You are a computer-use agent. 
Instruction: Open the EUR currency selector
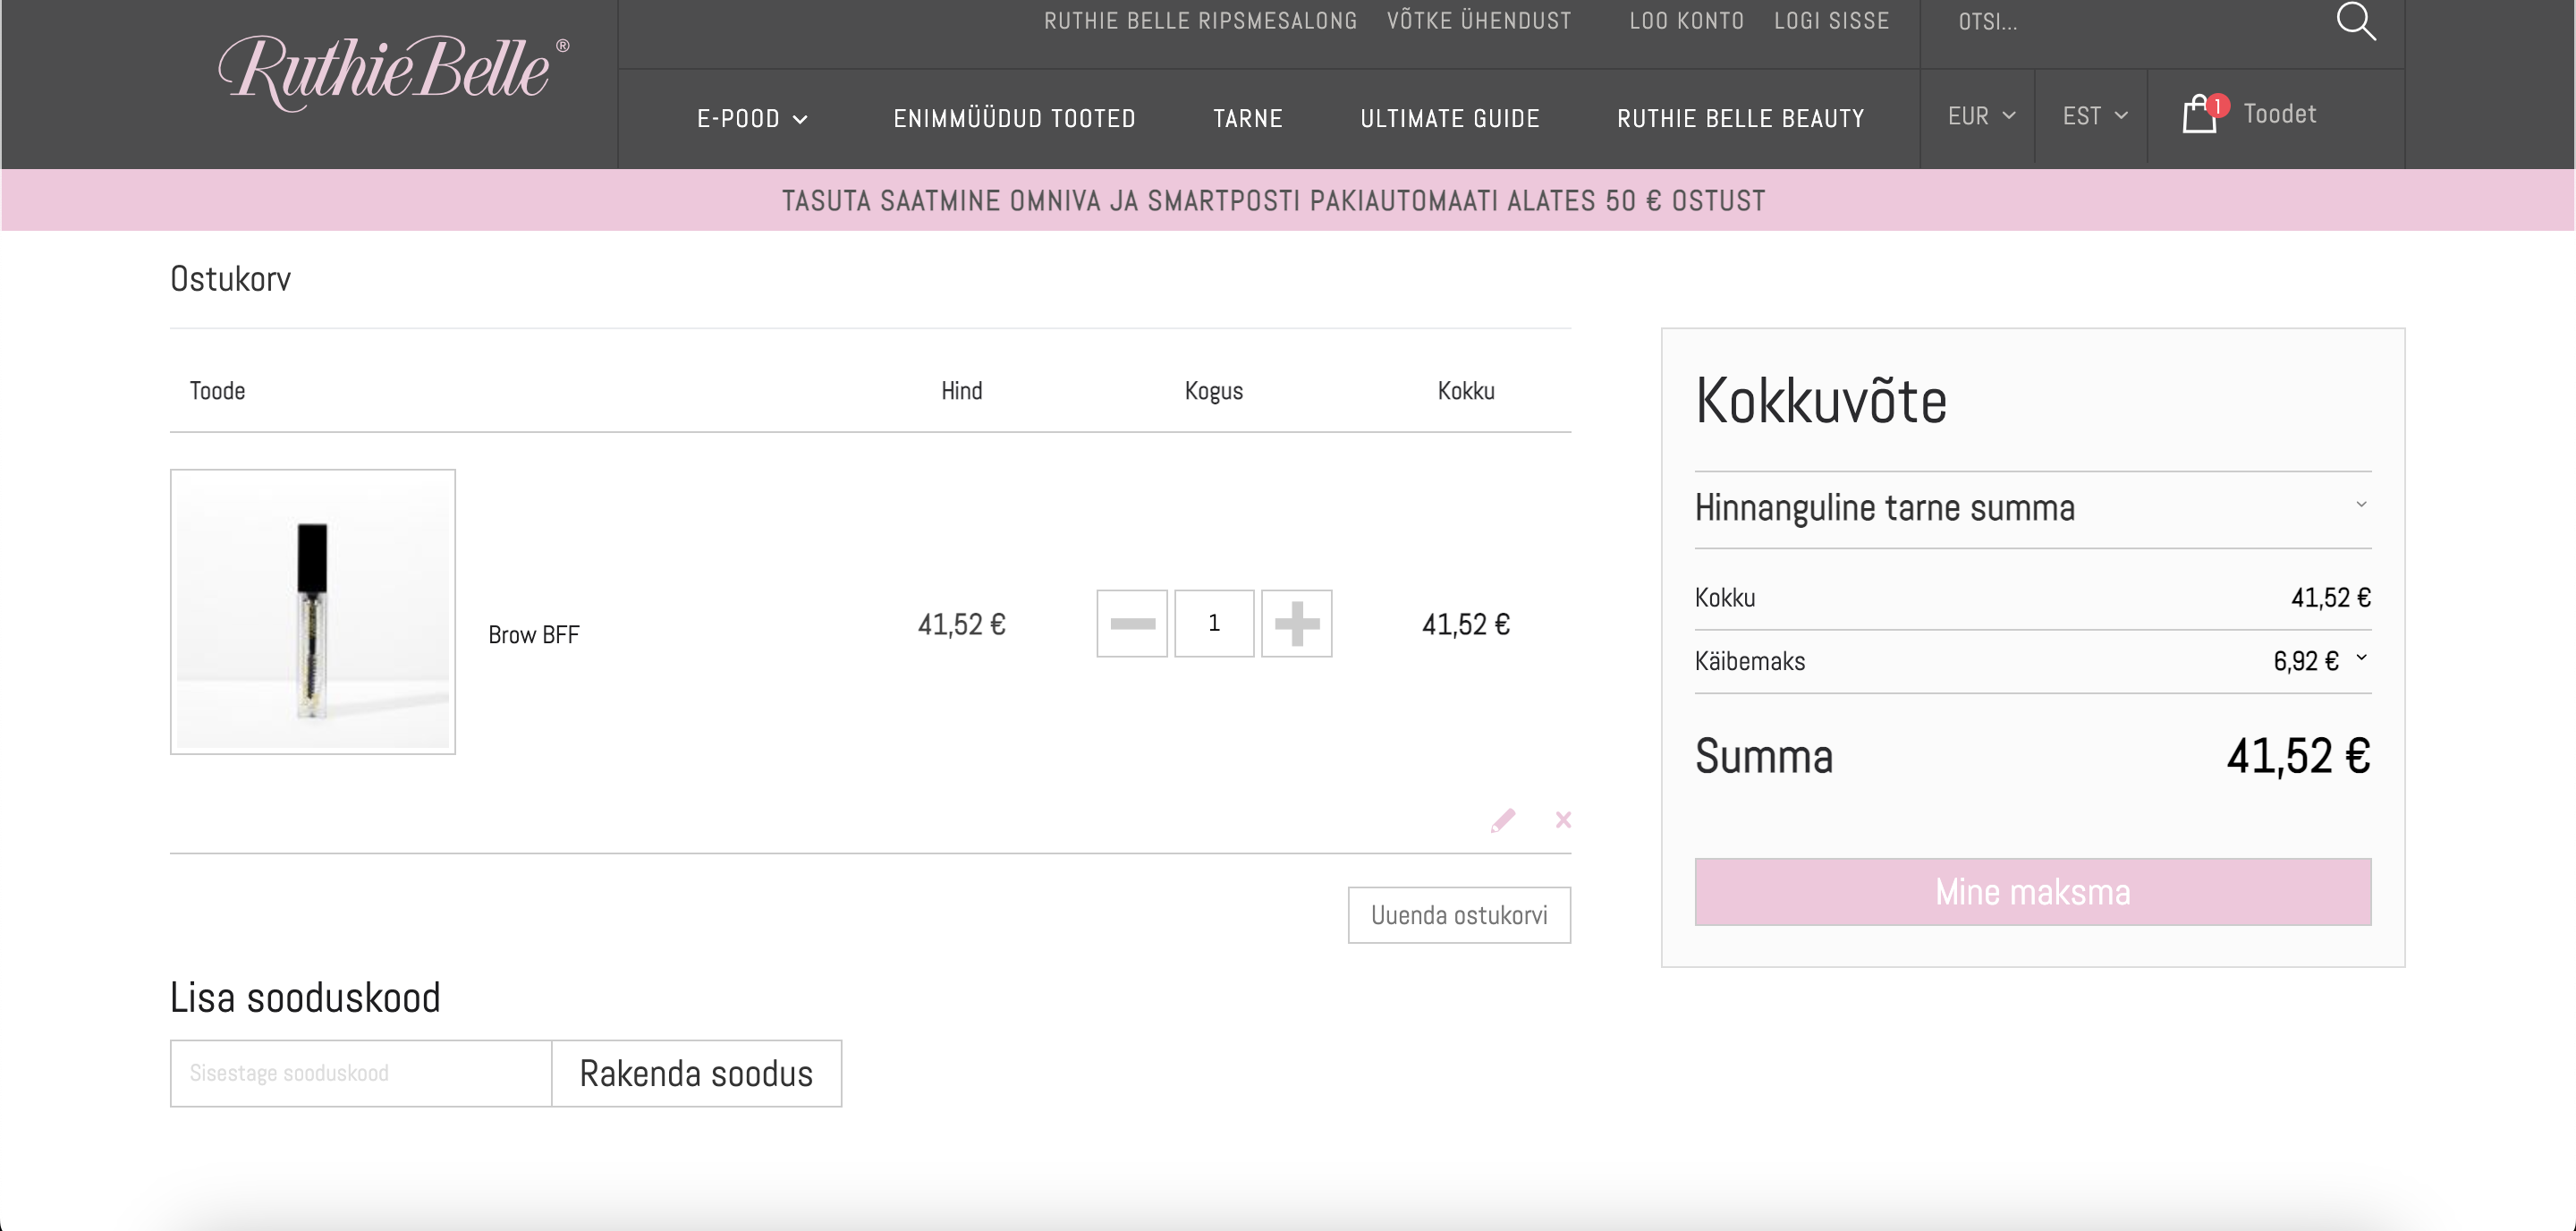1980,116
